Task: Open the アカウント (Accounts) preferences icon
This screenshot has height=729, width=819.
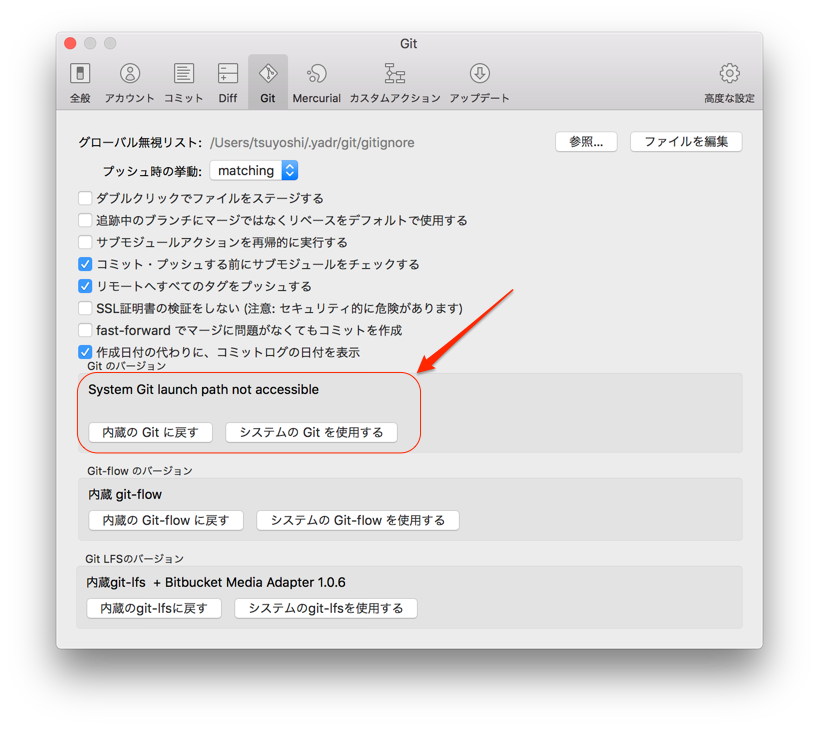Action: (x=130, y=83)
